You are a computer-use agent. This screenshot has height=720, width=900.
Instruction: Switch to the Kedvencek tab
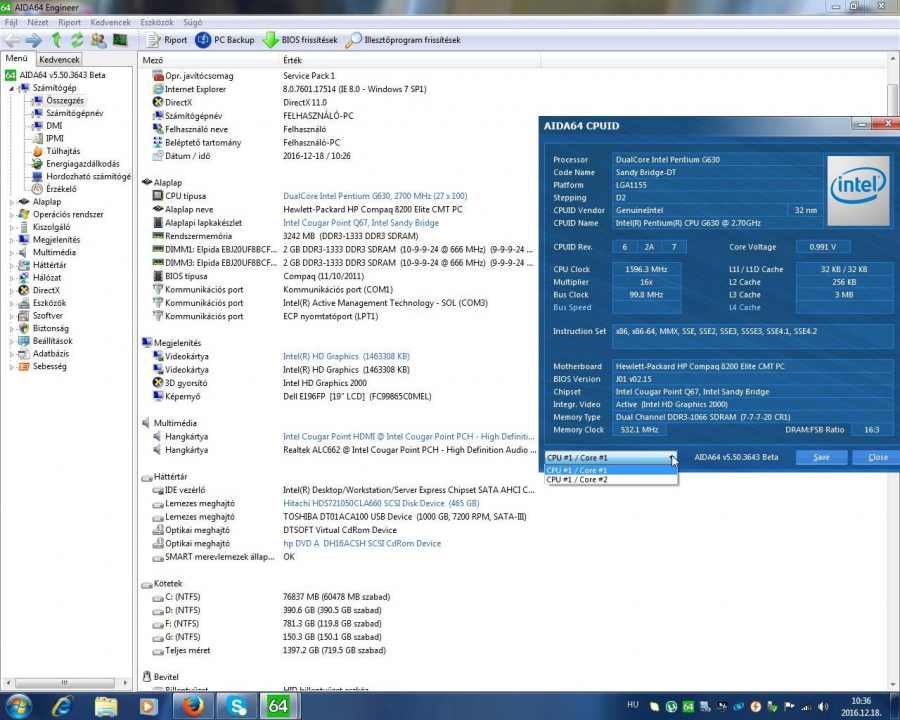[59, 59]
